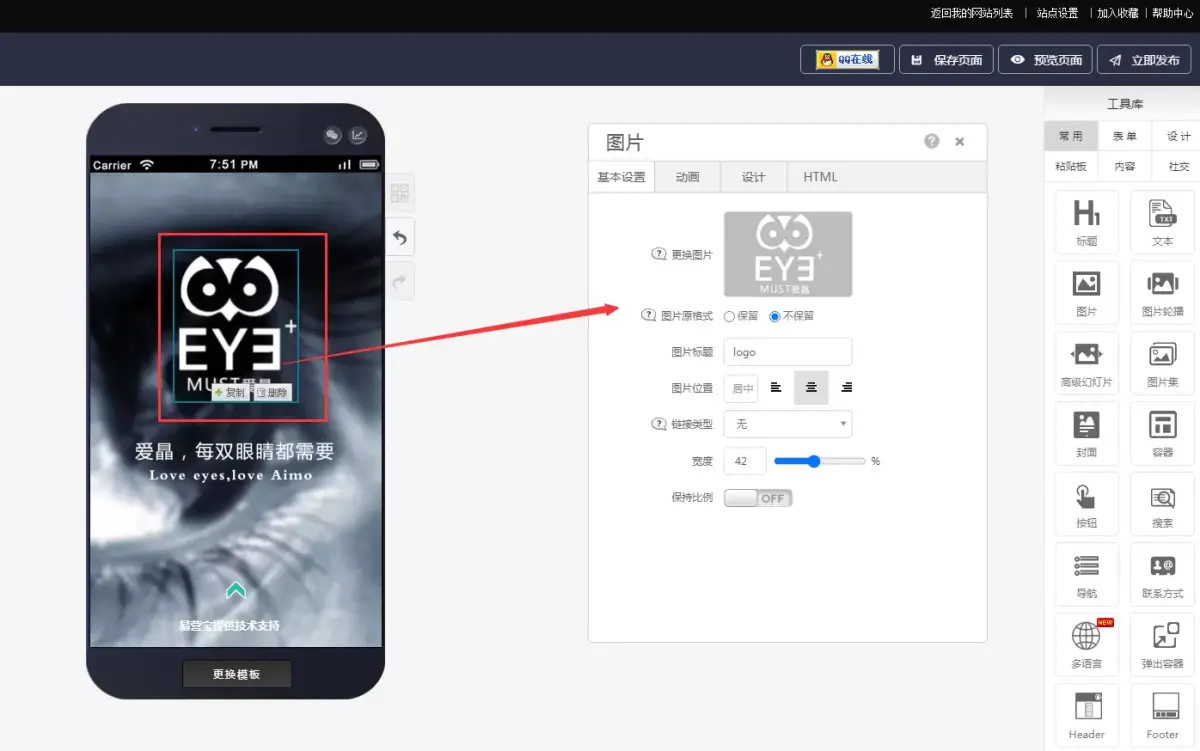Click the 立即发布 button
Viewport: 1200px width, 751px height.
click(1144, 60)
